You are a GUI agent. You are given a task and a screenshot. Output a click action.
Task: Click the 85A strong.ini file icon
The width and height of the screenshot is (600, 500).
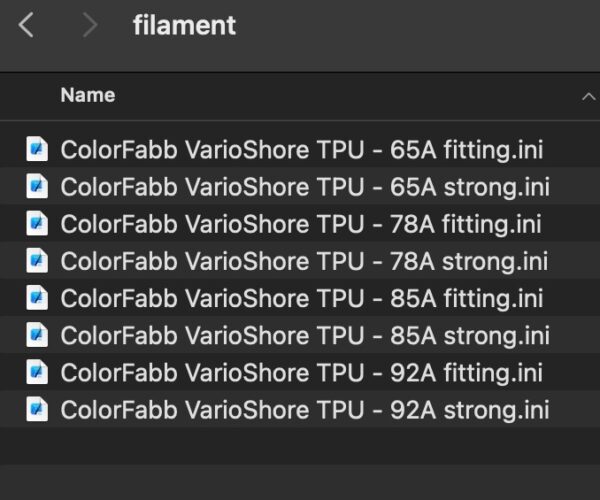(x=37, y=335)
